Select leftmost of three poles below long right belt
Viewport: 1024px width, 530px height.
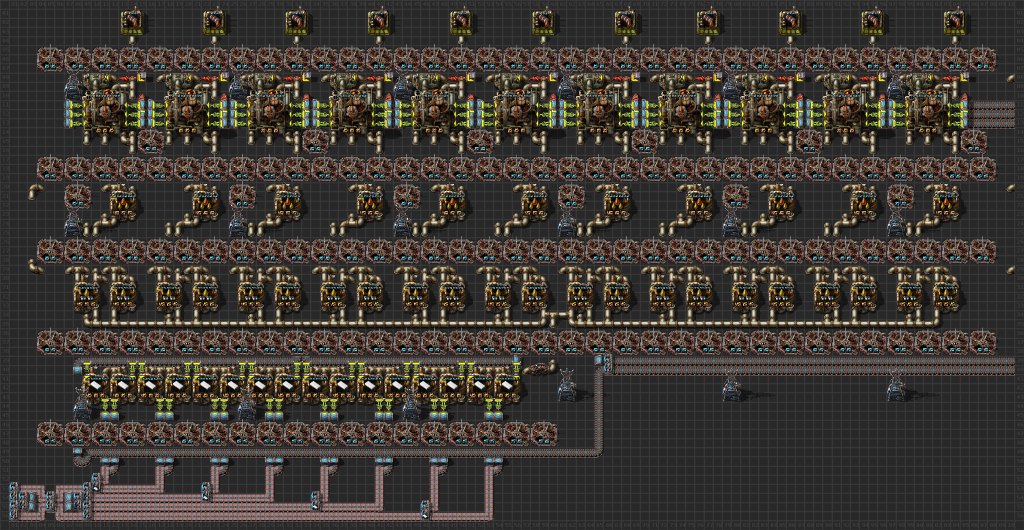pyautogui.click(x=567, y=386)
